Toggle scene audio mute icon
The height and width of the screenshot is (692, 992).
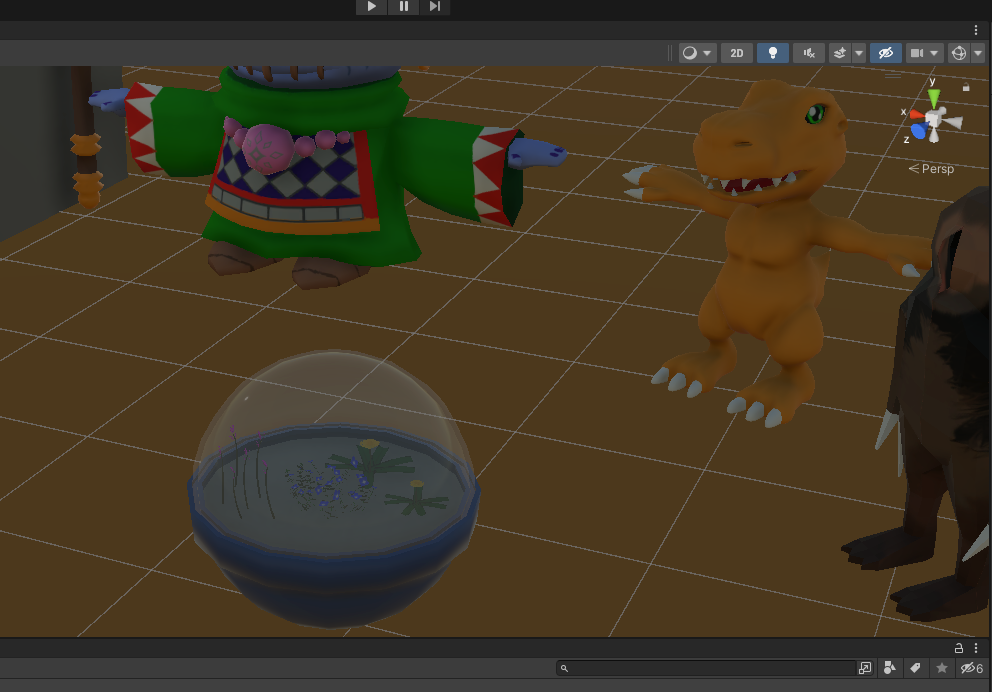pos(809,53)
